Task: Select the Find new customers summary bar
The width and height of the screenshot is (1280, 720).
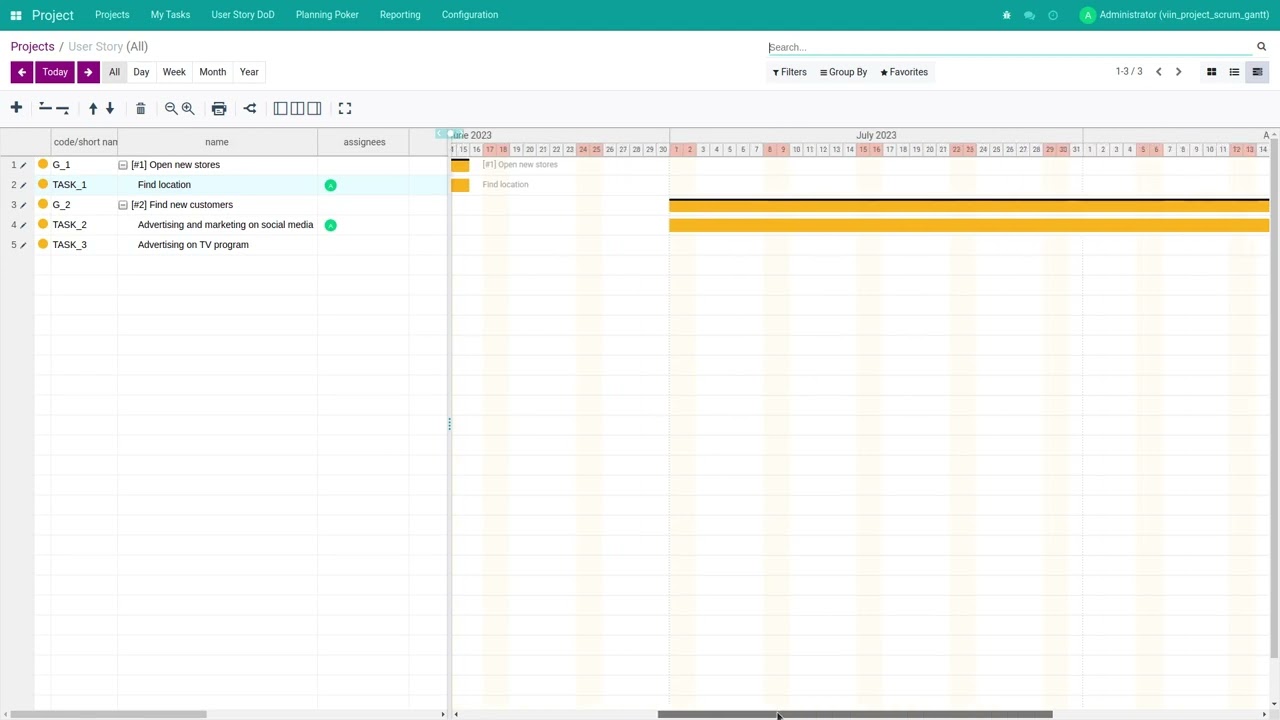Action: [x=969, y=205]
